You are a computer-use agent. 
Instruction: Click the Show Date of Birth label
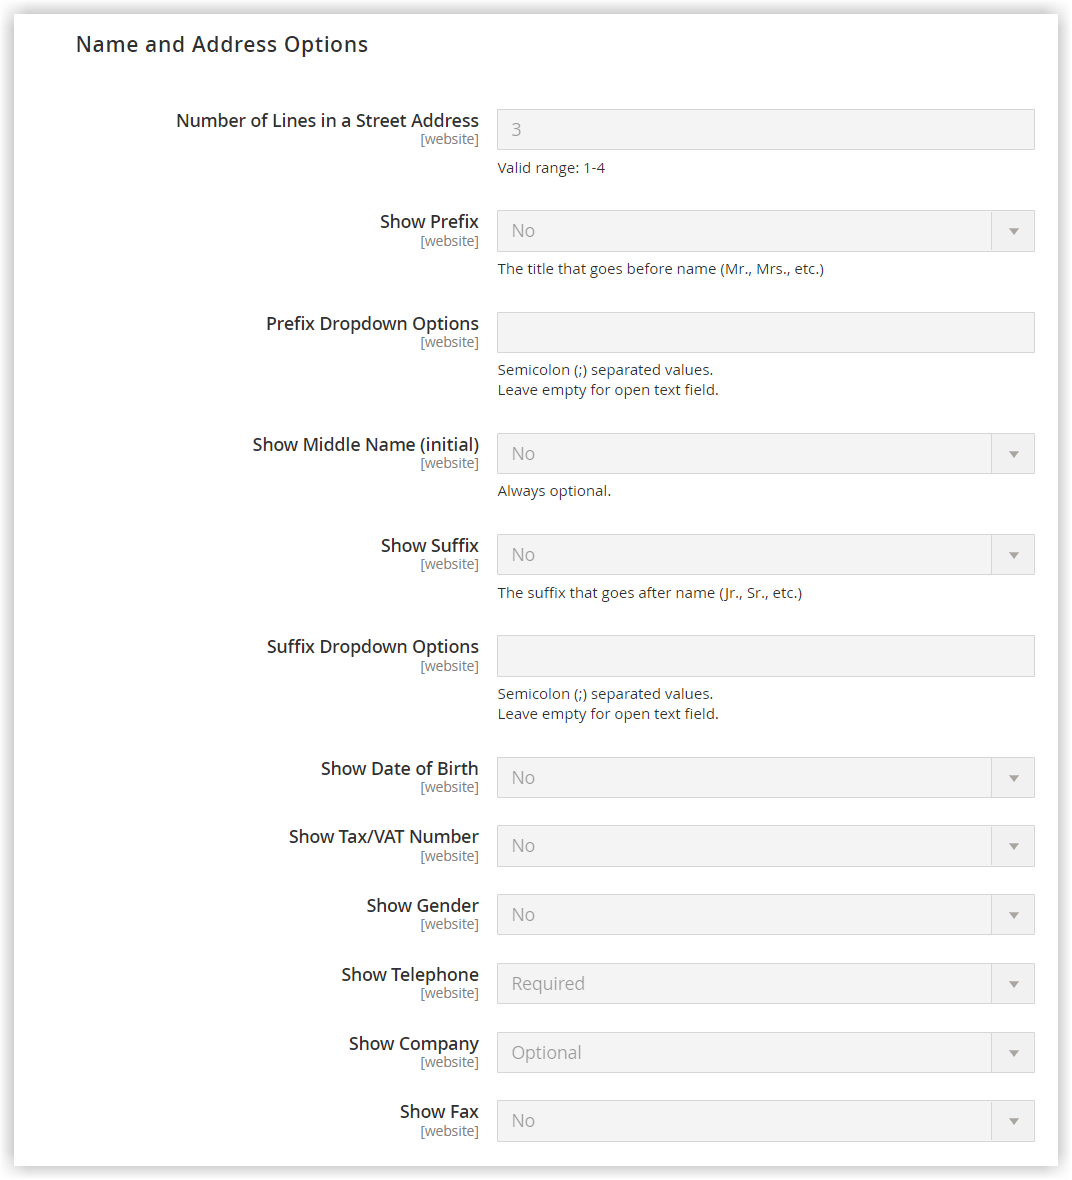tap(400, 768)
